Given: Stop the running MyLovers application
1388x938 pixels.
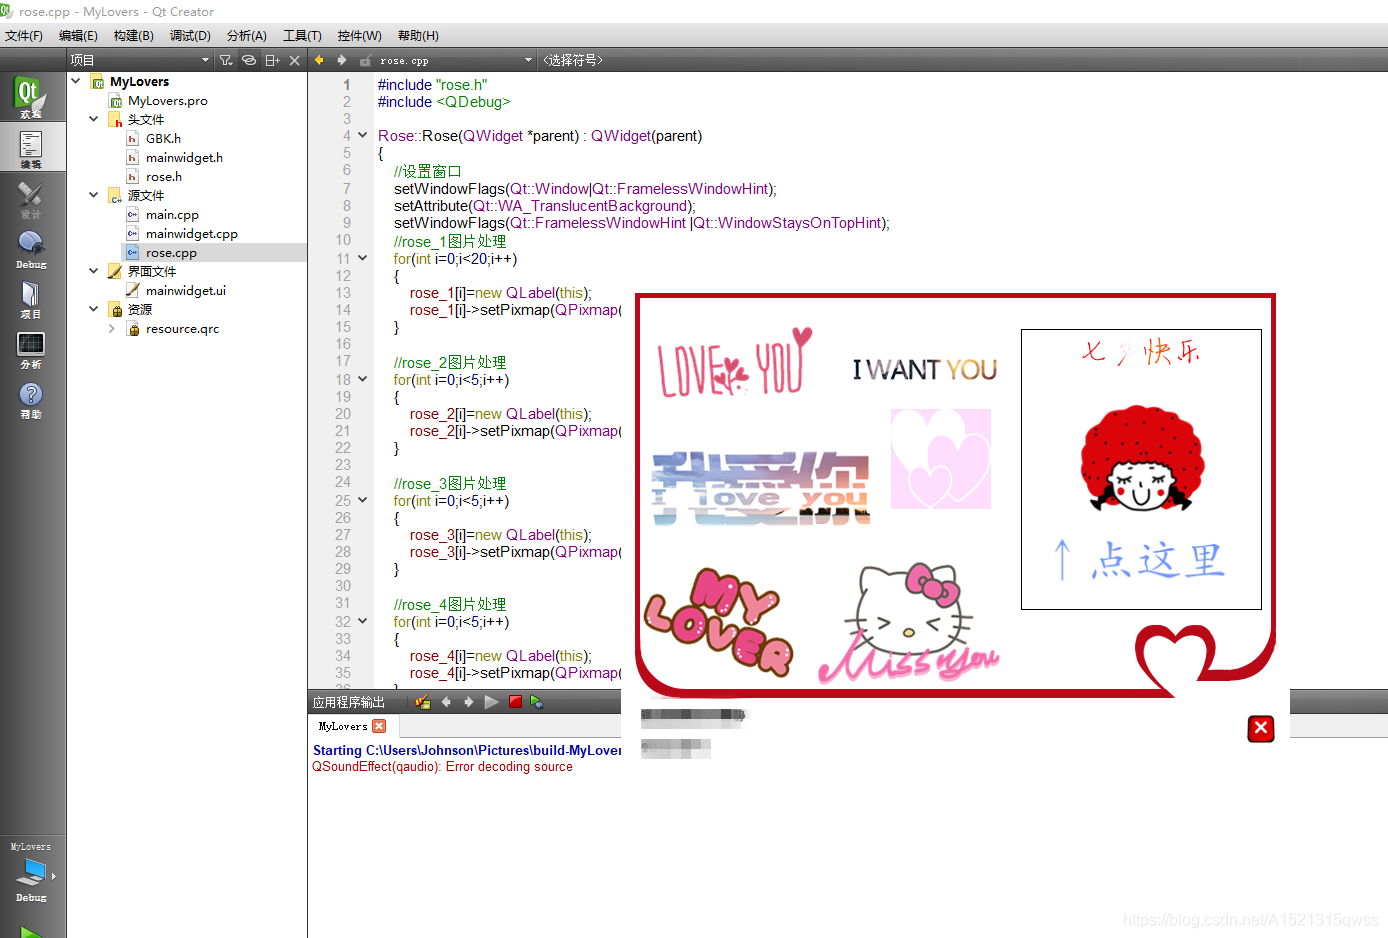Looking at the screenshot, I should tap(515, 702).
